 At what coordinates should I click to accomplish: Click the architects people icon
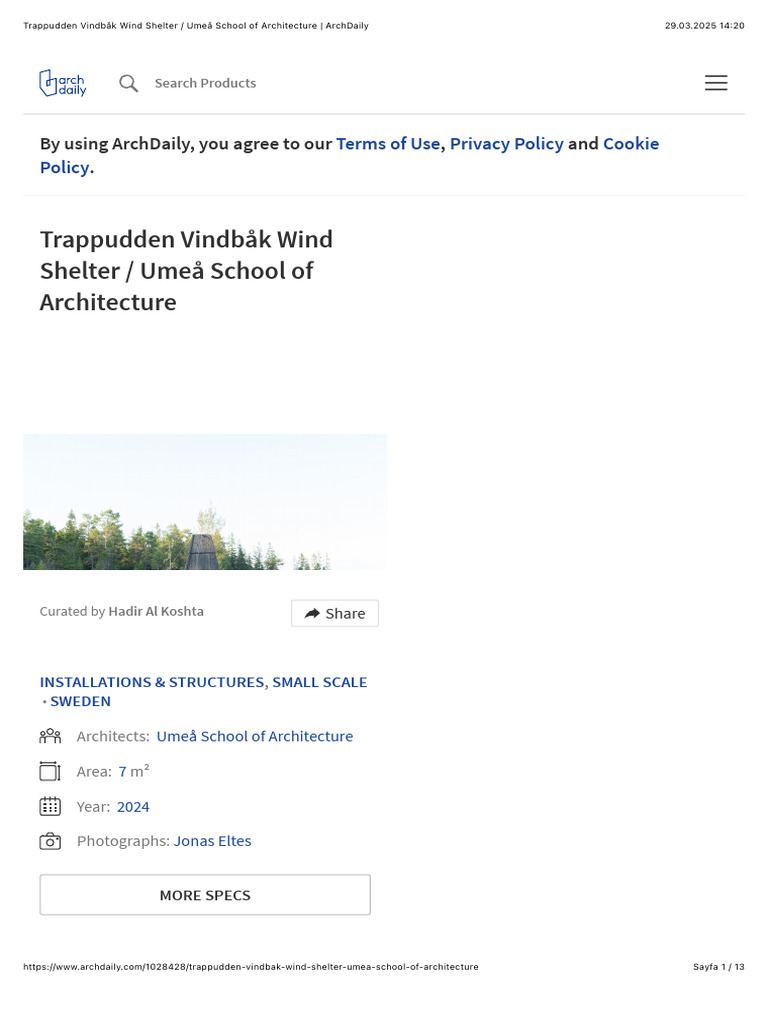[x=50, y=737]
